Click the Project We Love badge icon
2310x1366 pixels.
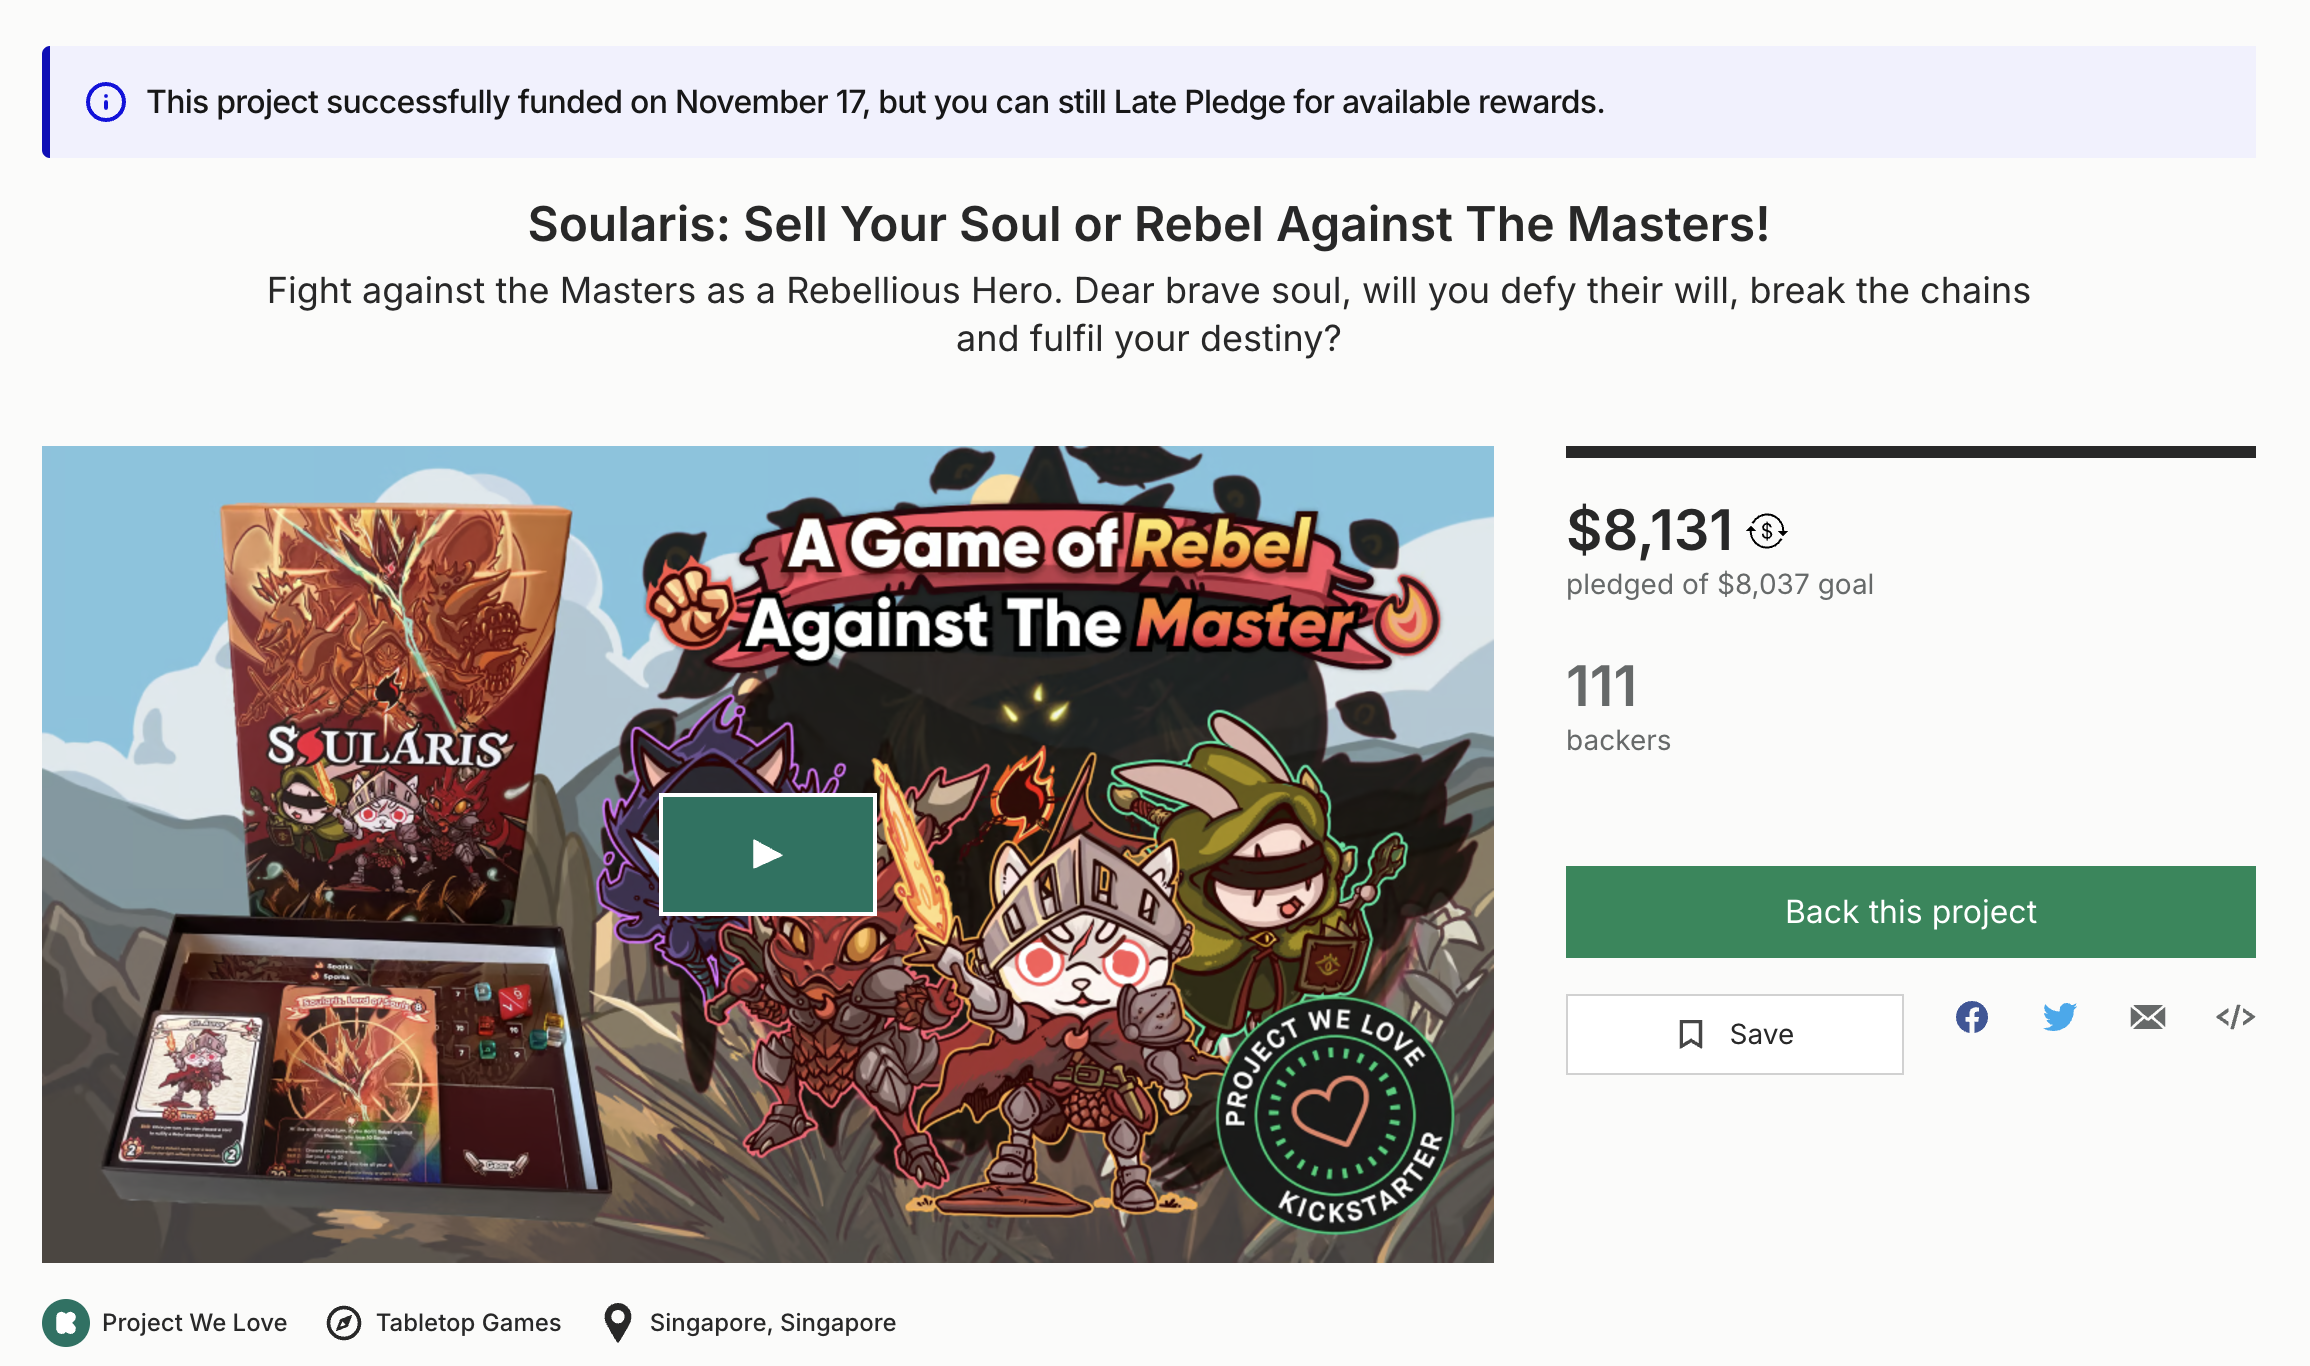pos(66,1323)
